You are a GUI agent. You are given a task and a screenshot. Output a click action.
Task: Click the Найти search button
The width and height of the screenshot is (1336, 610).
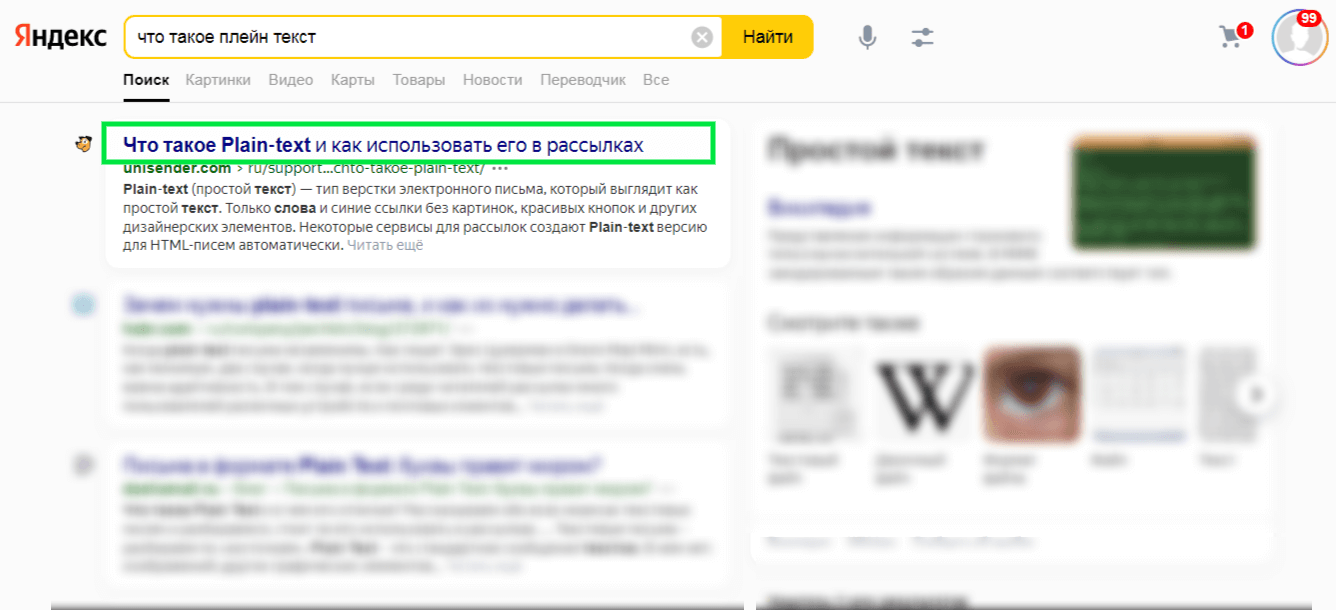pos(768,37)
